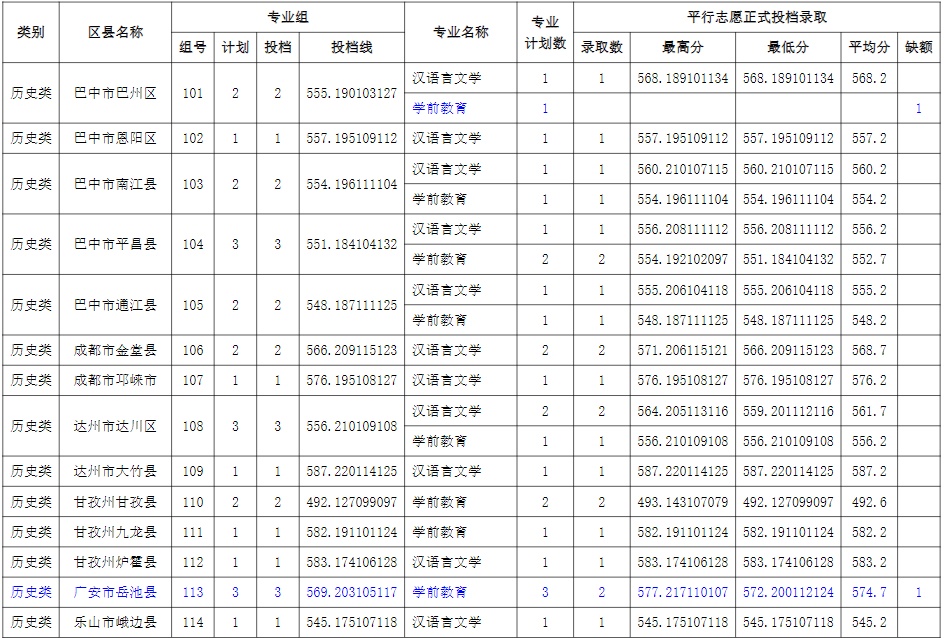
Task: Click blue group number 113
Action: pos(193,592)
